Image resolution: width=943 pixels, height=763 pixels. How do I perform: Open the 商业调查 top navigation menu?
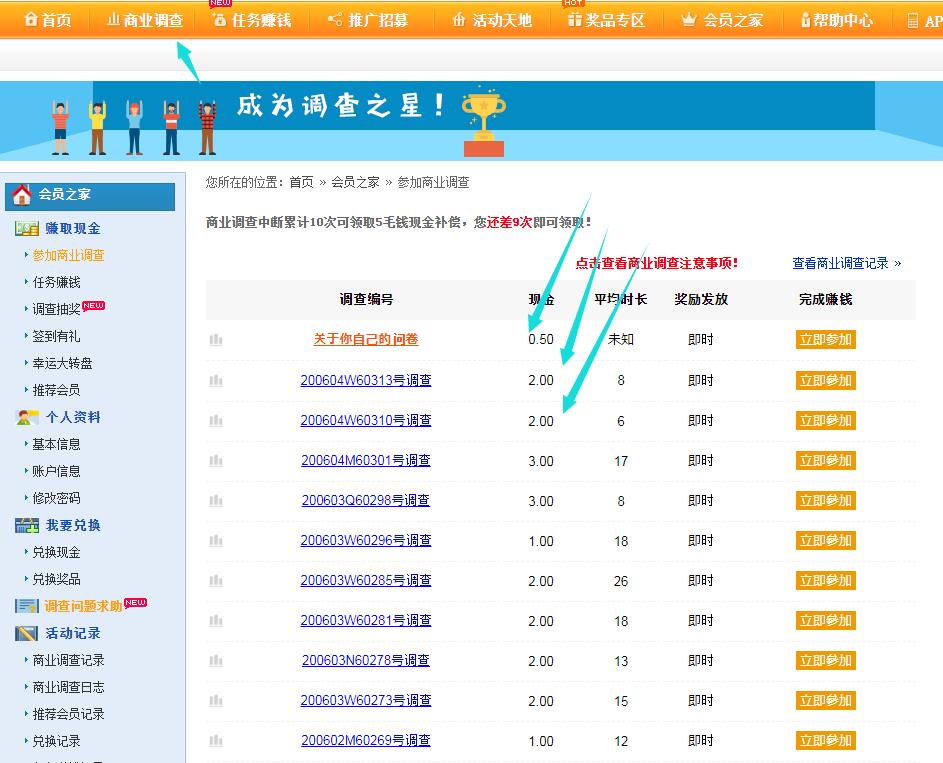point(145,20)
